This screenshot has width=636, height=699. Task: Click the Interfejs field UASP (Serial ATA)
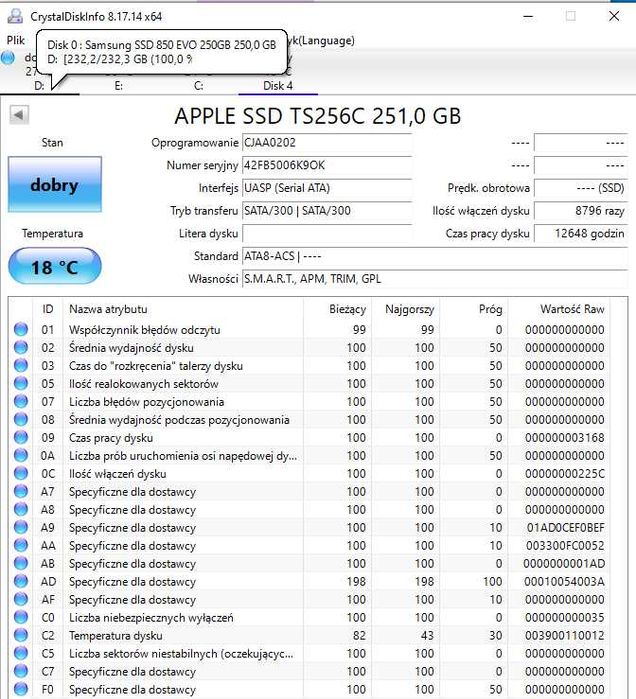coord(327,188)
